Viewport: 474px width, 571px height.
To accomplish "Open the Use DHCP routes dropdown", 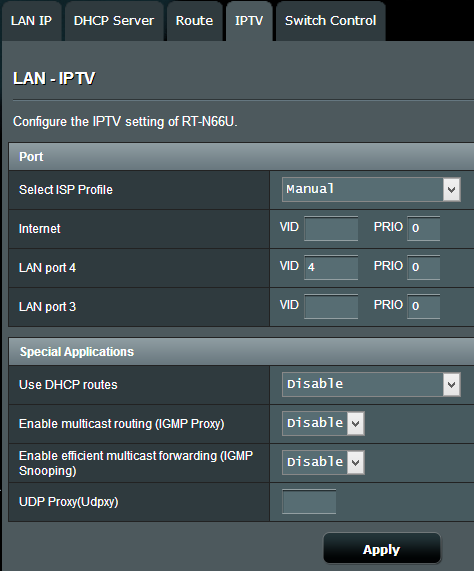I will 371,384.
